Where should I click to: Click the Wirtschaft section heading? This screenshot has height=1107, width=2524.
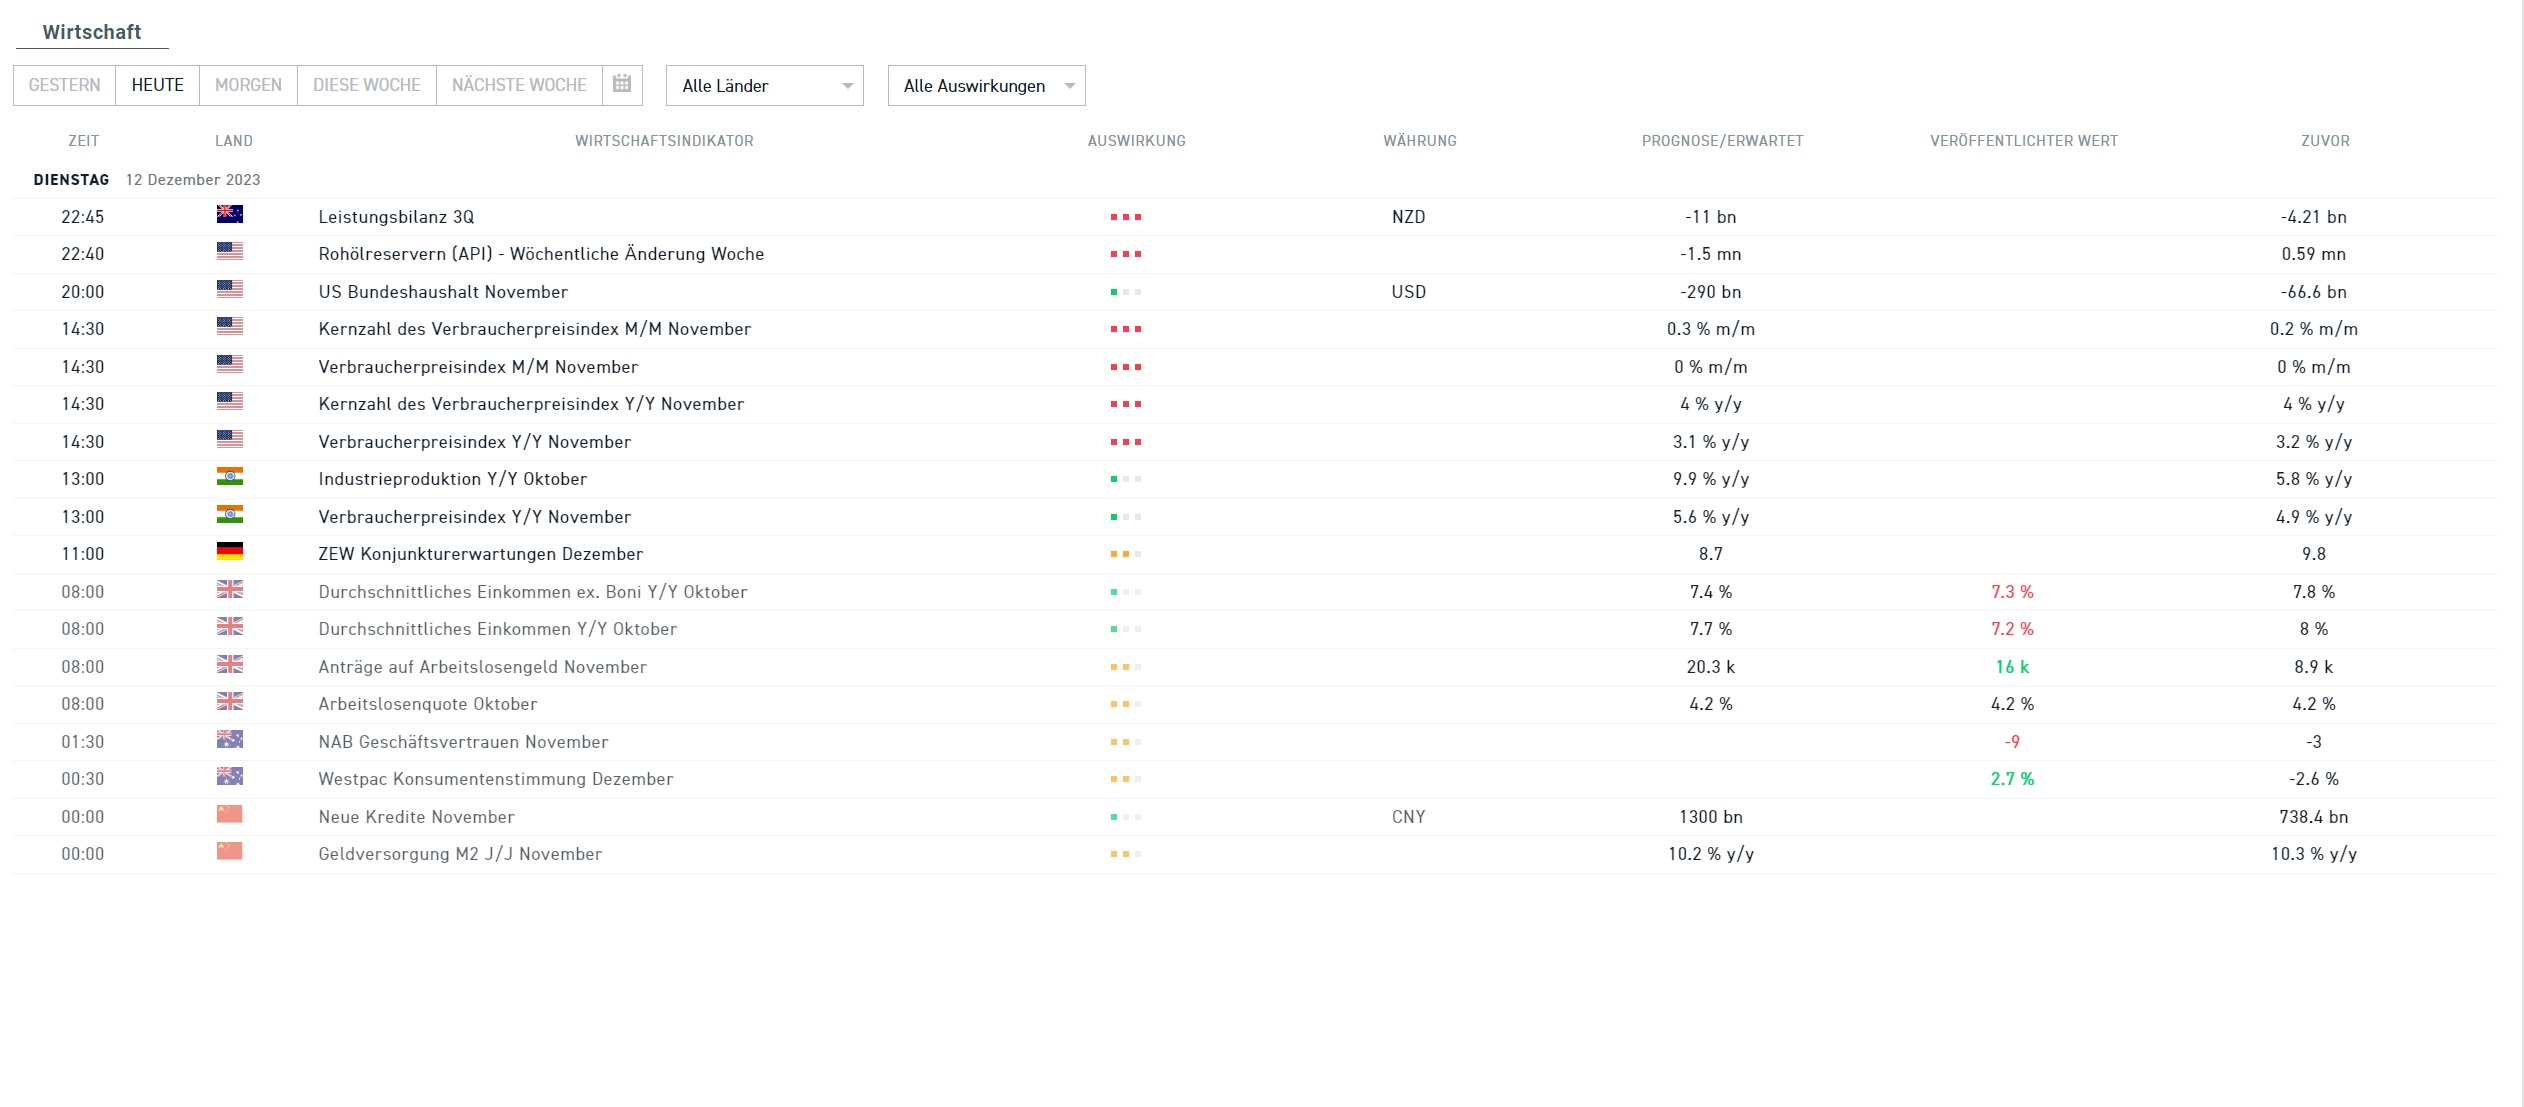[91, 32]
